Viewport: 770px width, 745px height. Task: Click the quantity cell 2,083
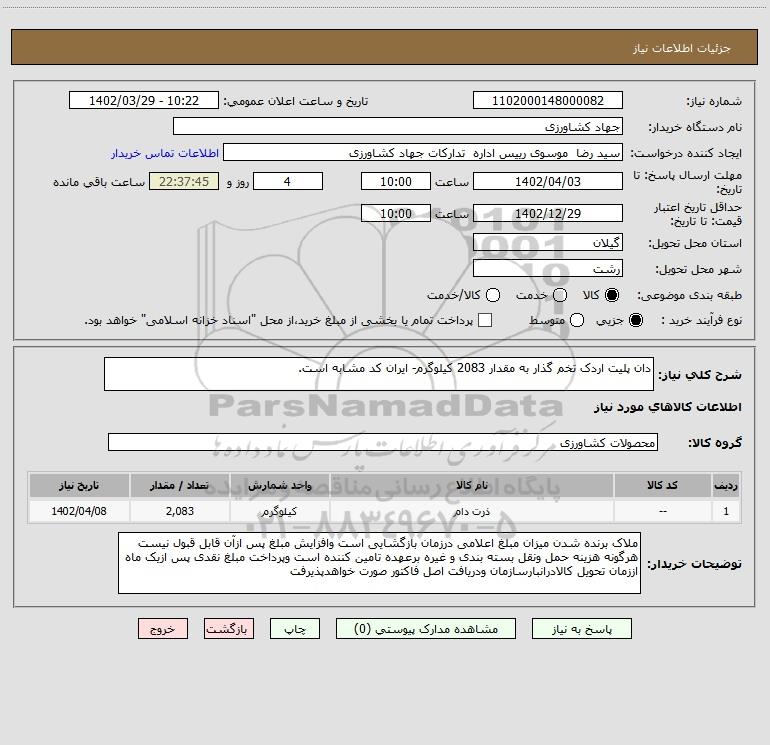point(180,511)
